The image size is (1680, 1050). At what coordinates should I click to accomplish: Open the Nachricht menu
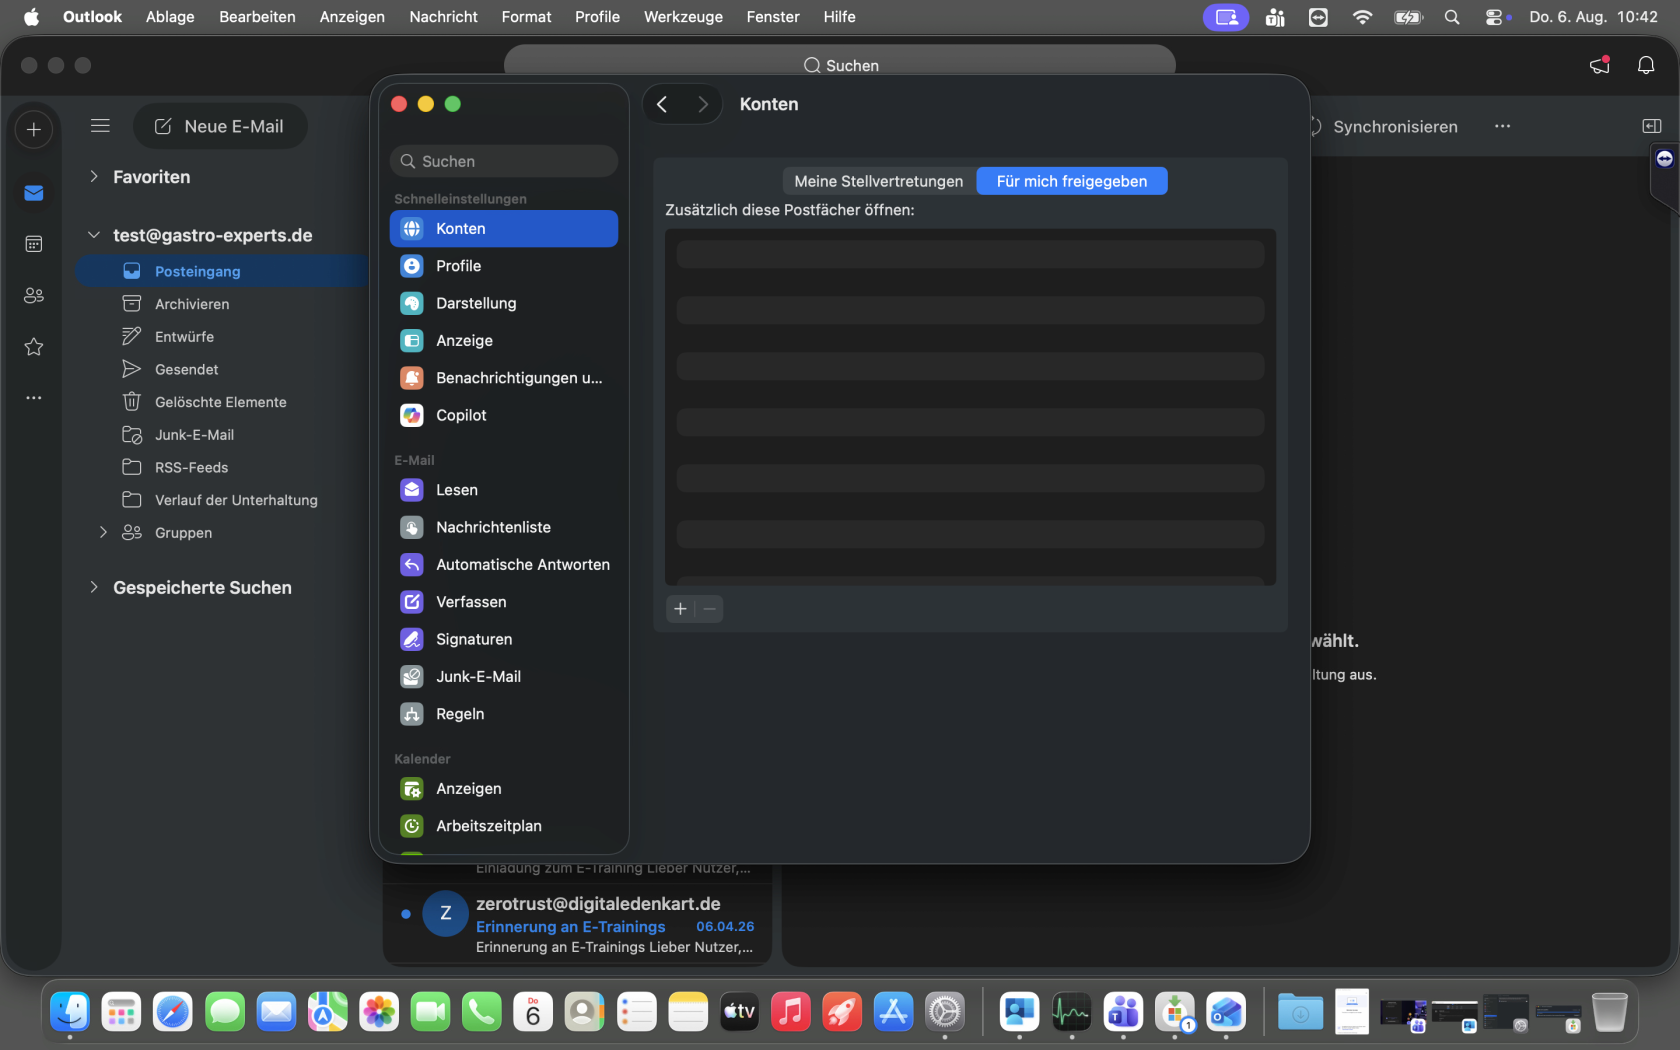[x=443, y=17]
